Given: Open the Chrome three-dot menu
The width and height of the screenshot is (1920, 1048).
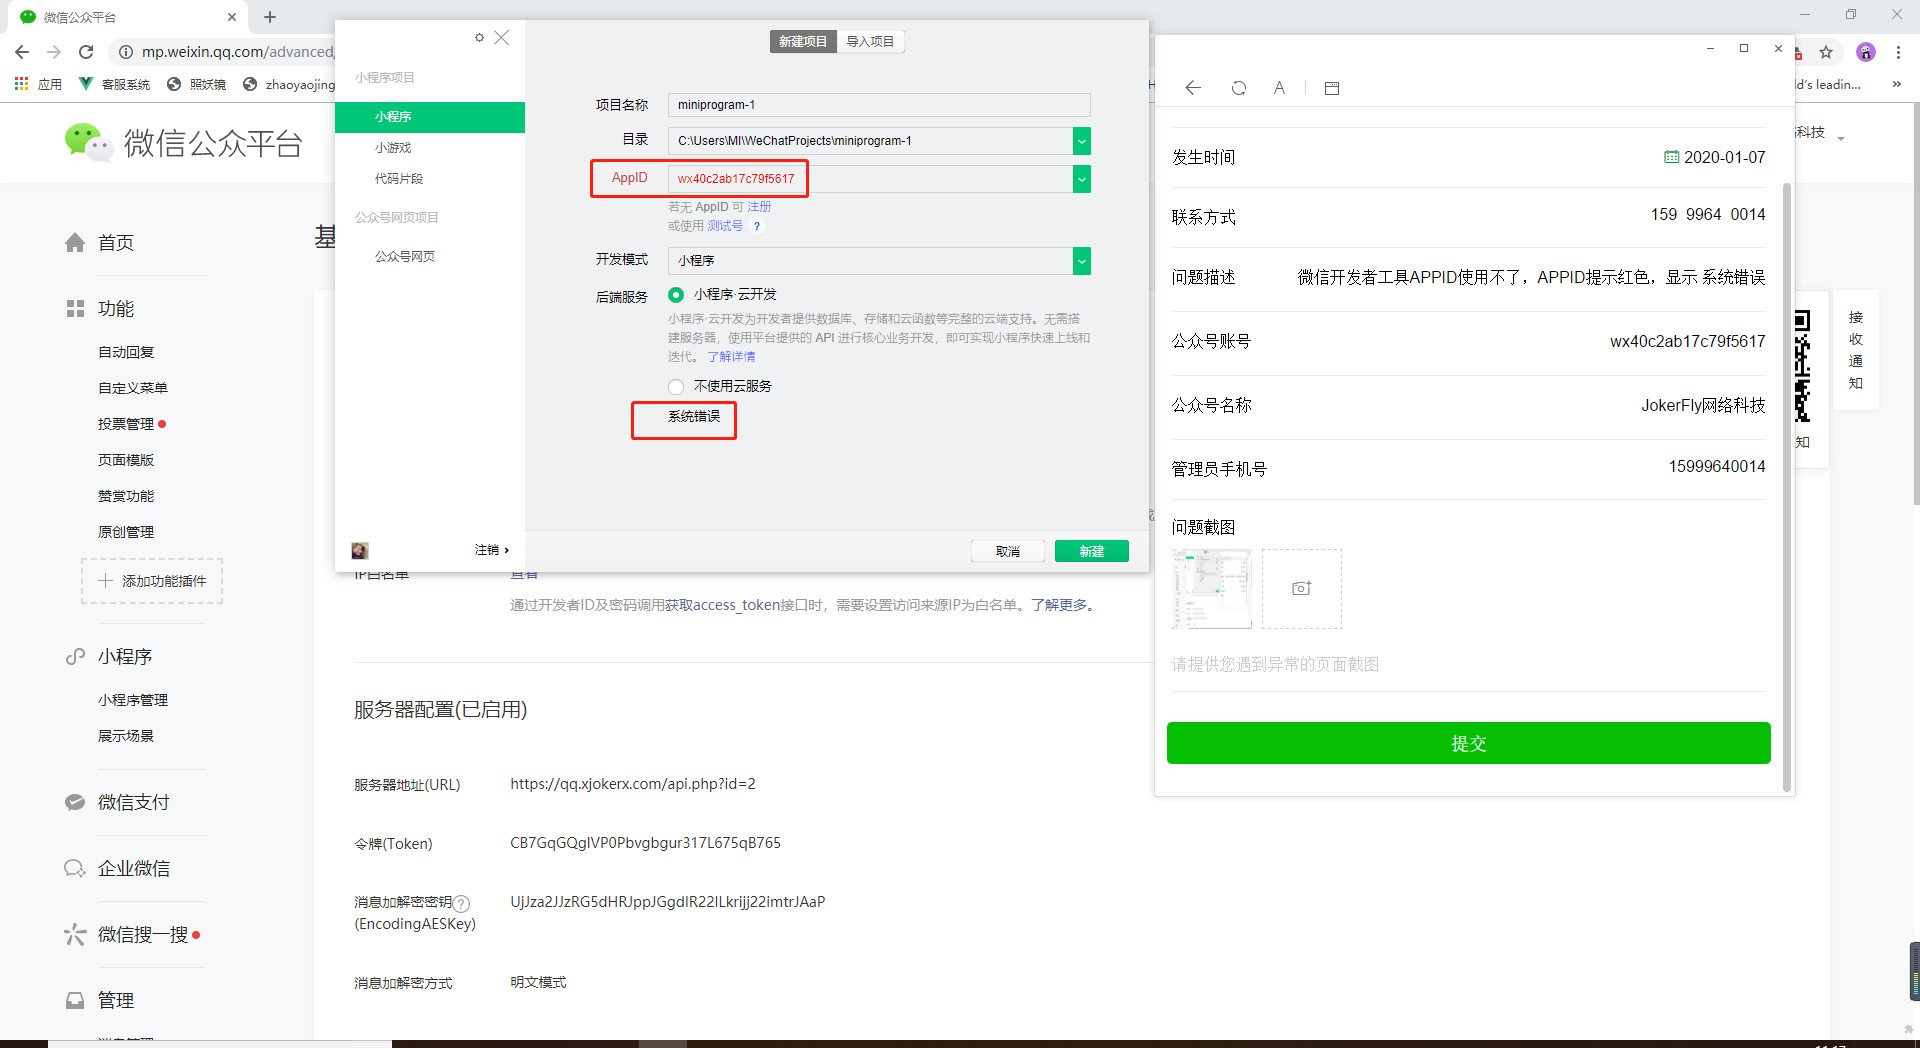Looking at the screenshot, I should (1898, 52).
